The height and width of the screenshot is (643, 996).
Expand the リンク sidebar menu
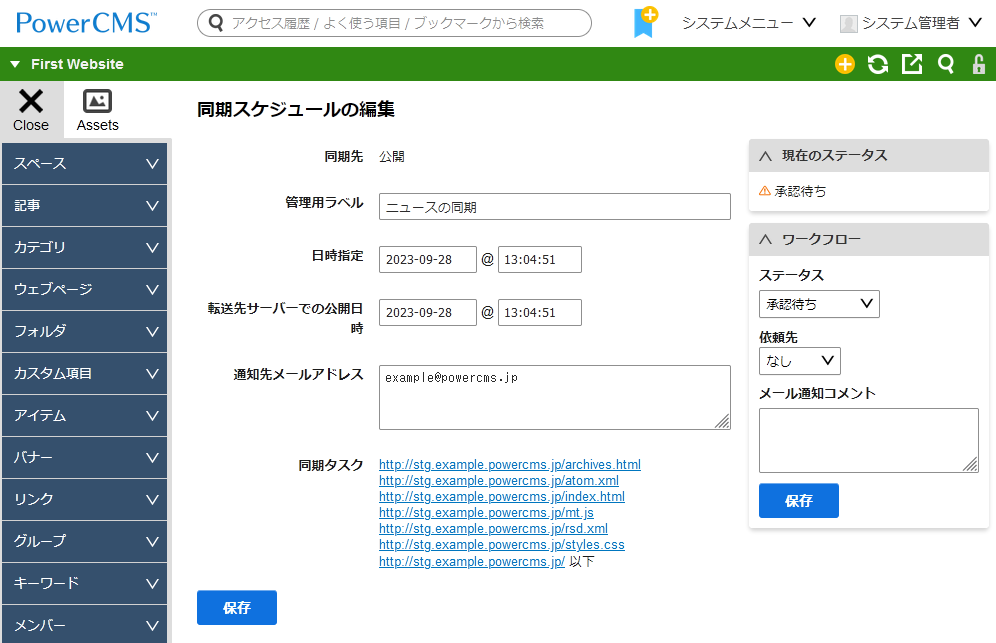pos(84,499)
